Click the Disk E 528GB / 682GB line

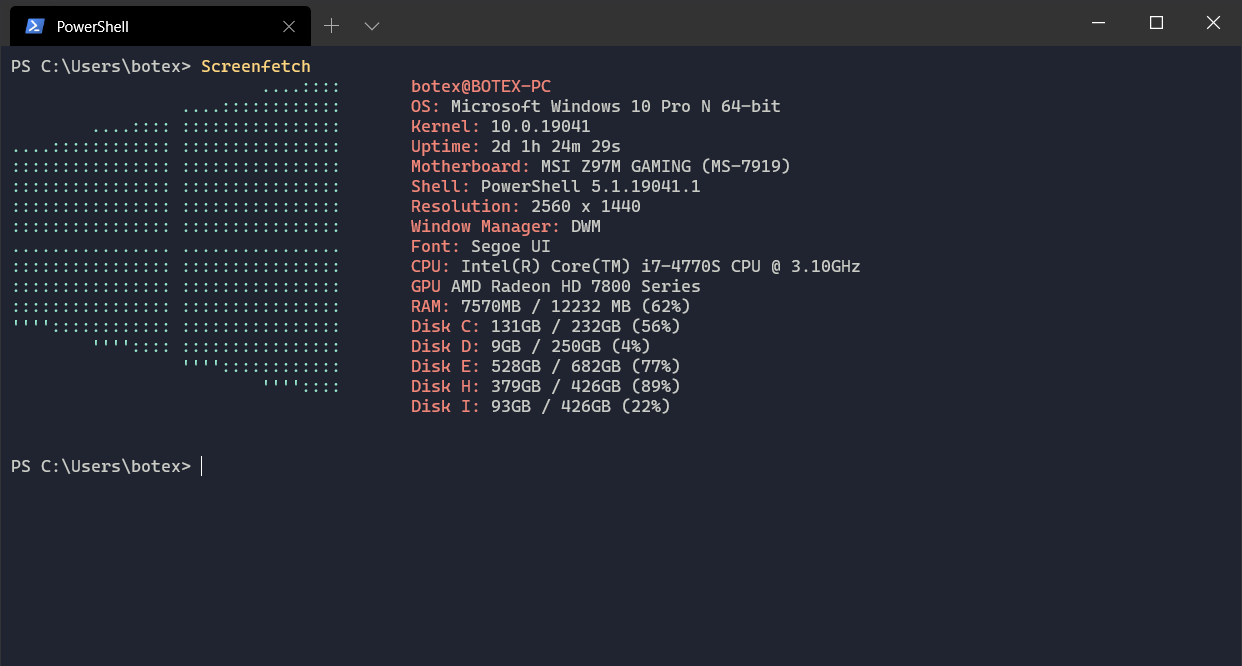[x=546, y=367]
